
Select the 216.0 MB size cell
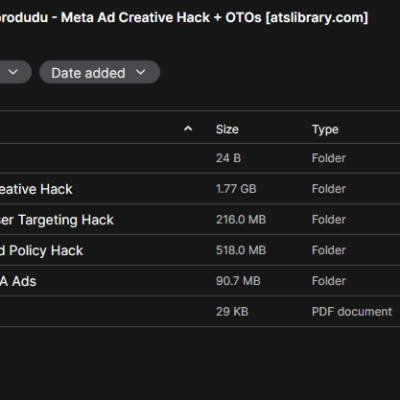click(241, 219)
